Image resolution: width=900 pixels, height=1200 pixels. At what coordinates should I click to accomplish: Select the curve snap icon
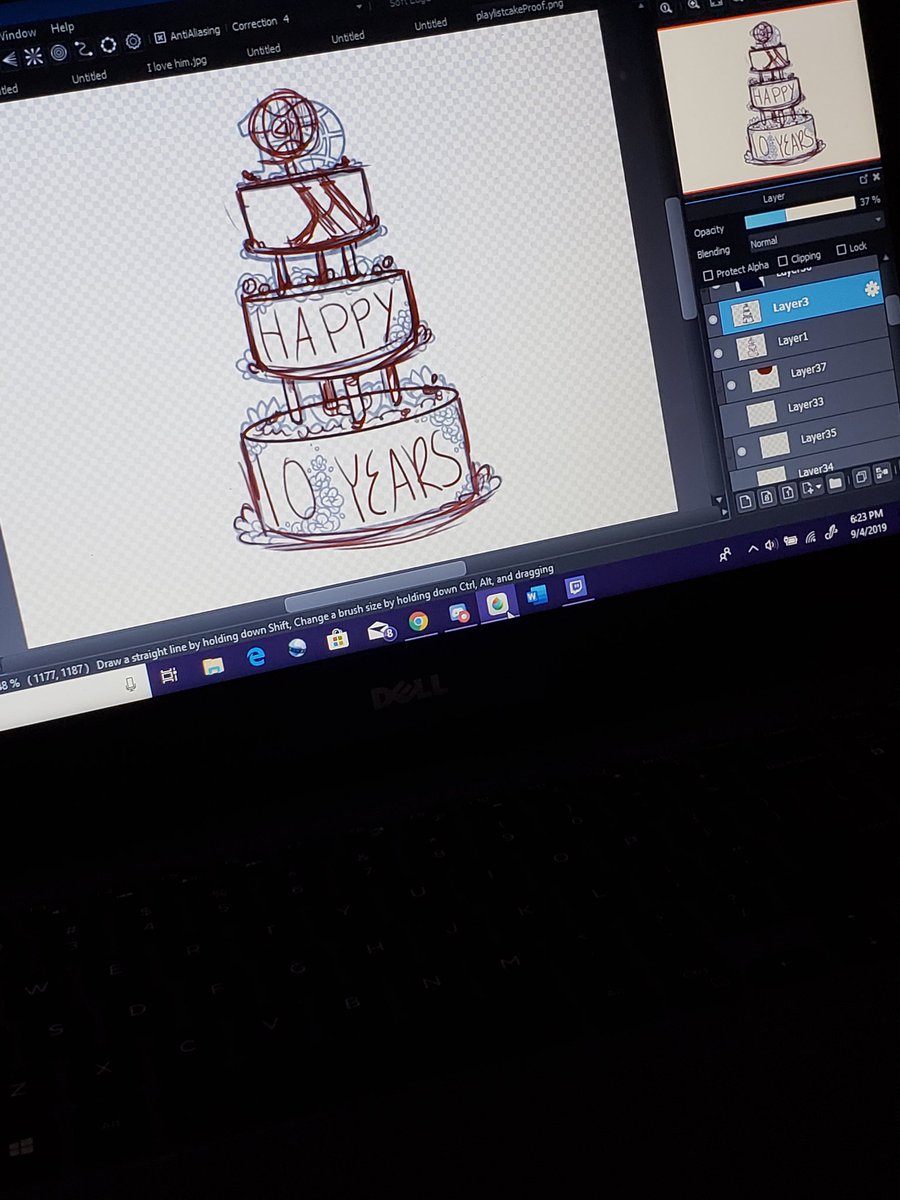pos(84,48)
